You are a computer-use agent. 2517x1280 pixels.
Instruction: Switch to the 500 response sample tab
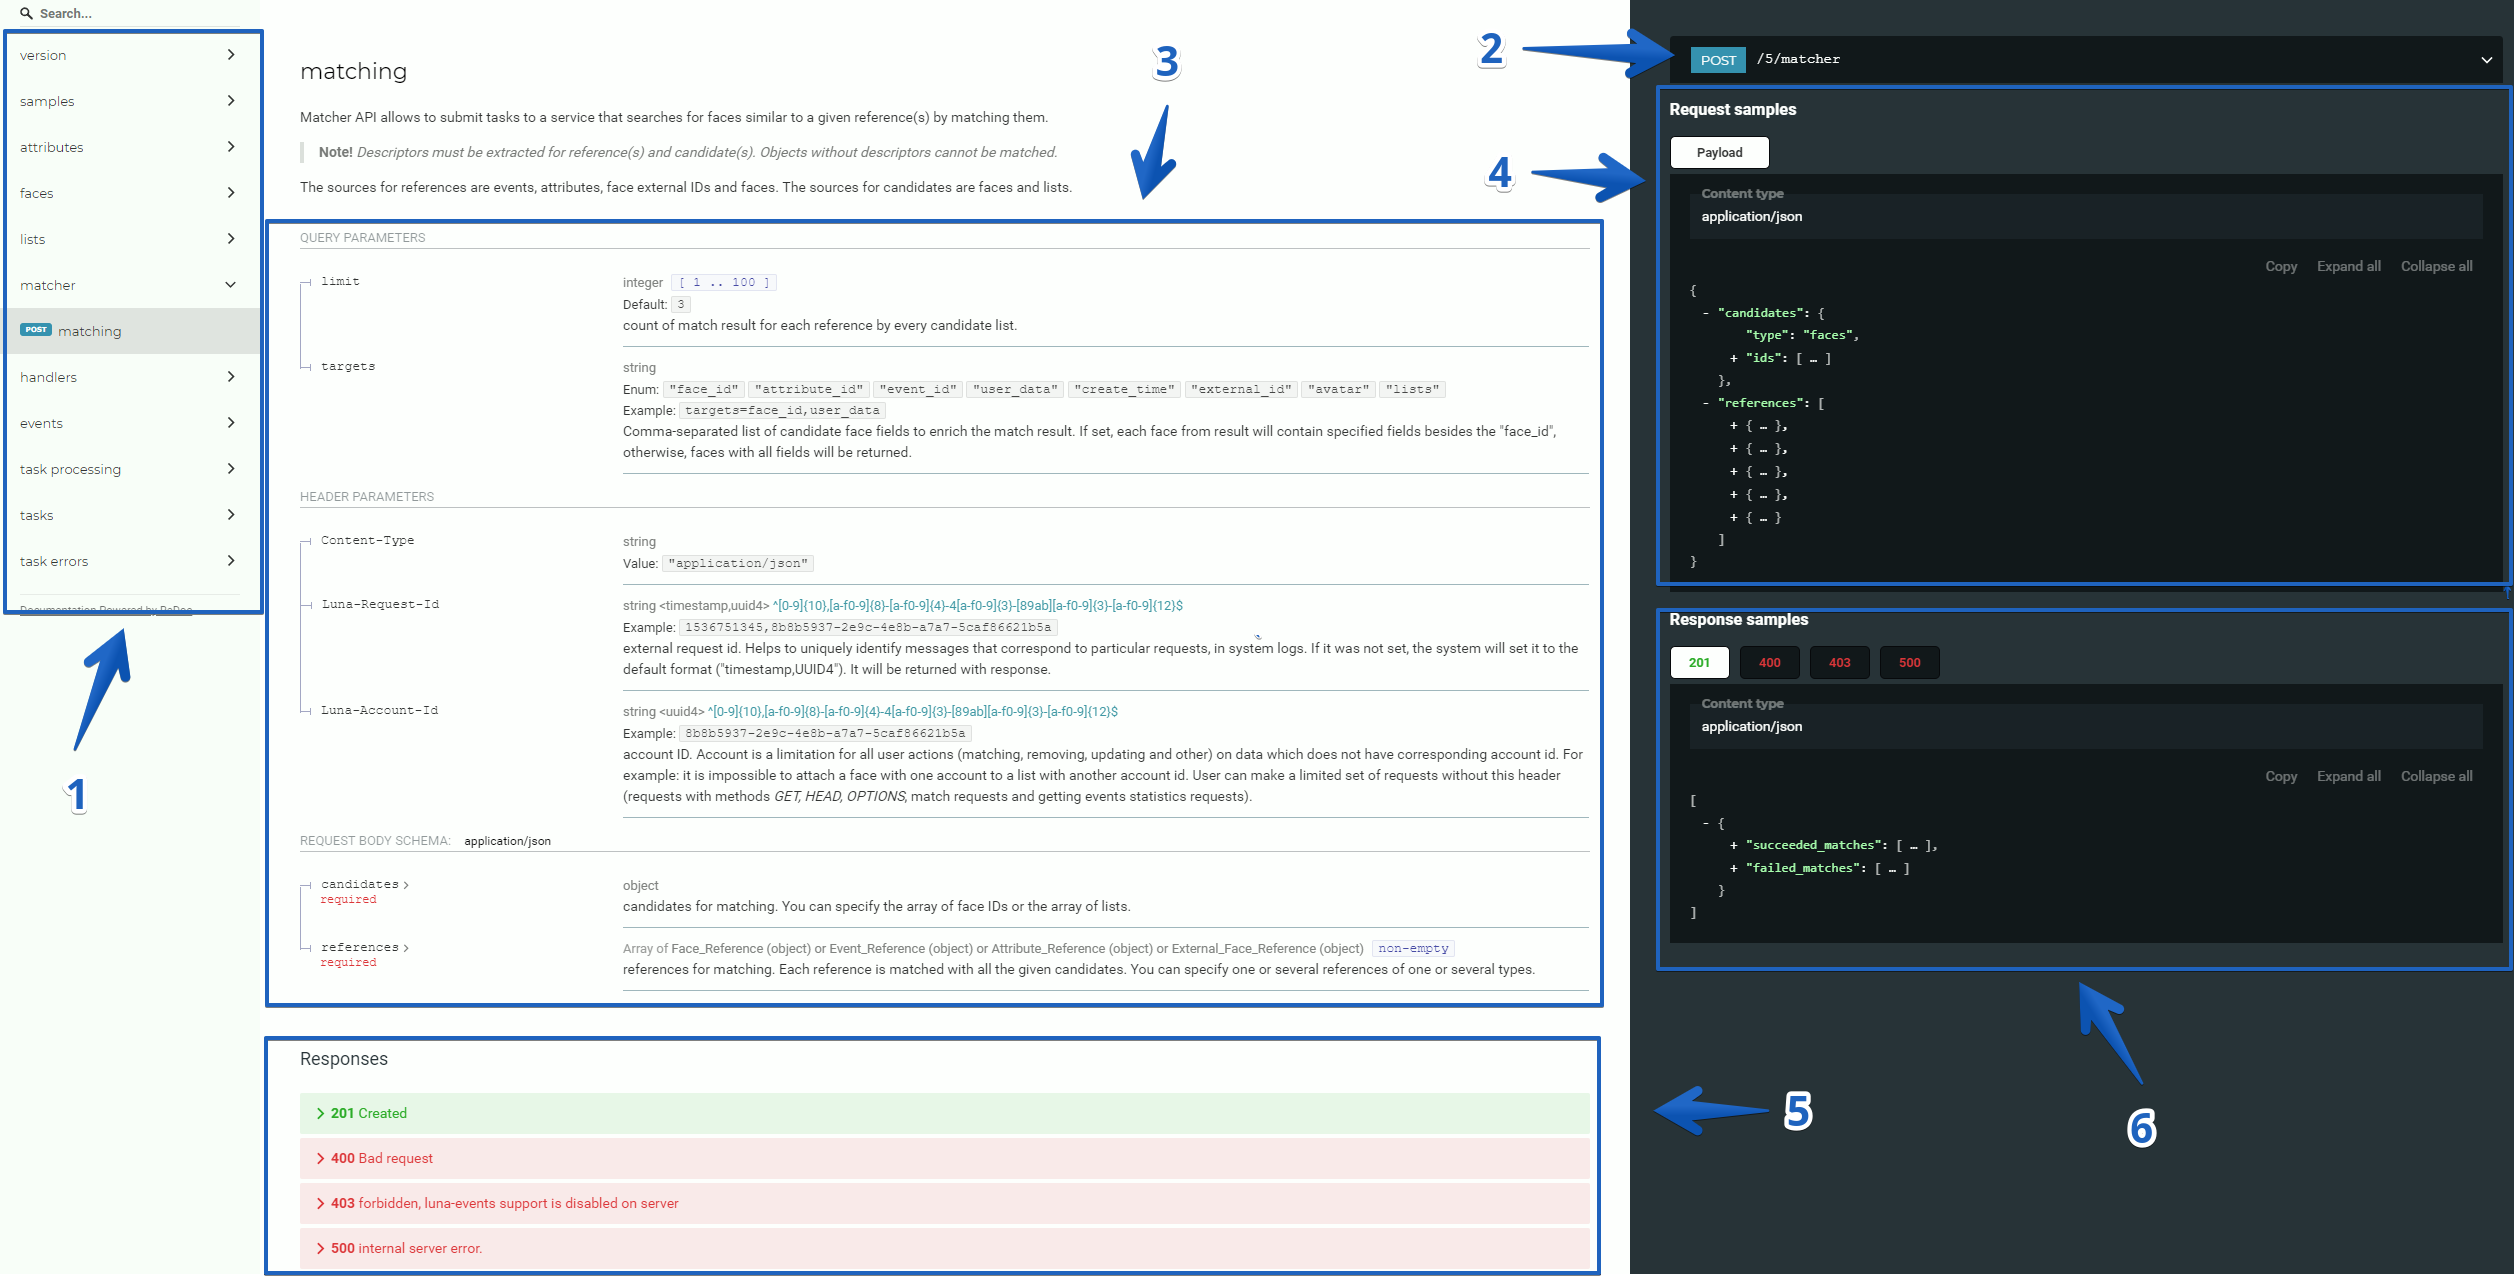1908,662
